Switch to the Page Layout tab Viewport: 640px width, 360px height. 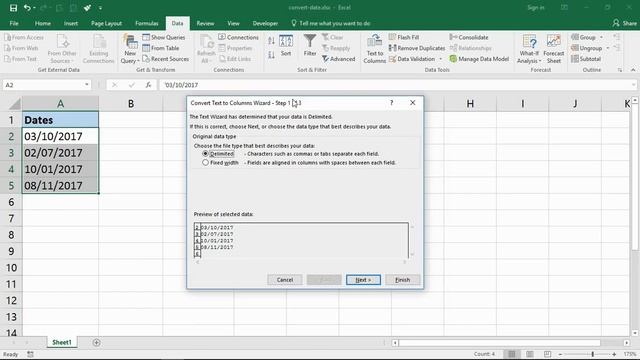tap(106, 23)
